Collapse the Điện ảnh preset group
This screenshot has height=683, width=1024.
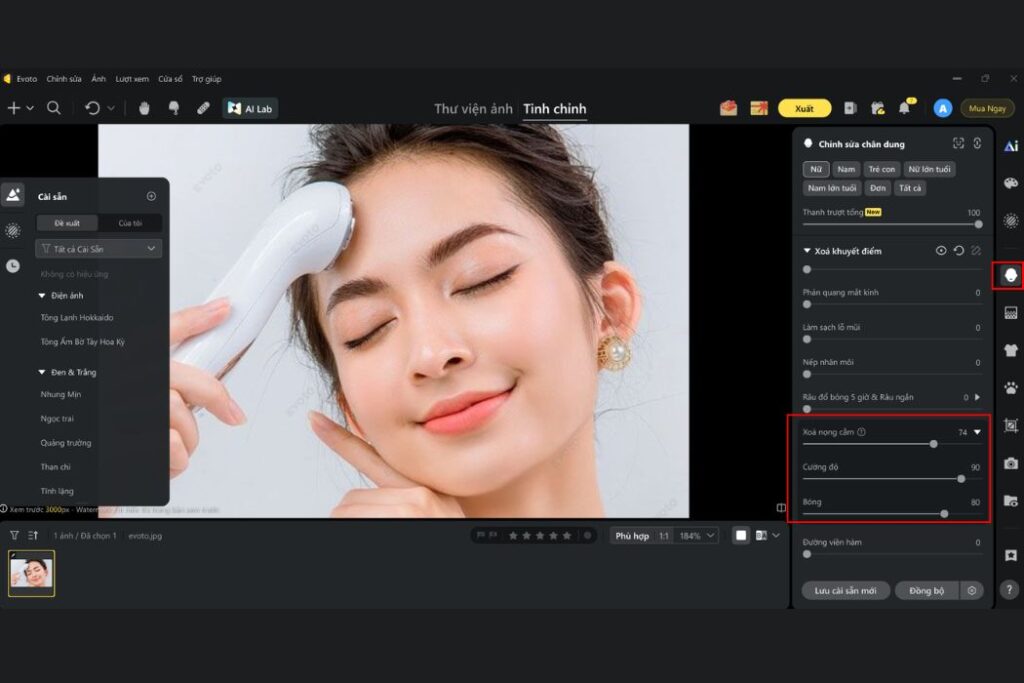pos(42,296)
